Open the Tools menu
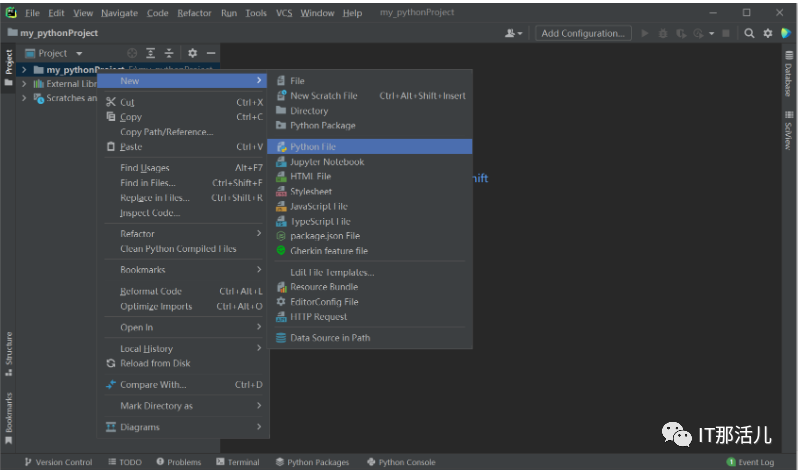 point(255,13)
